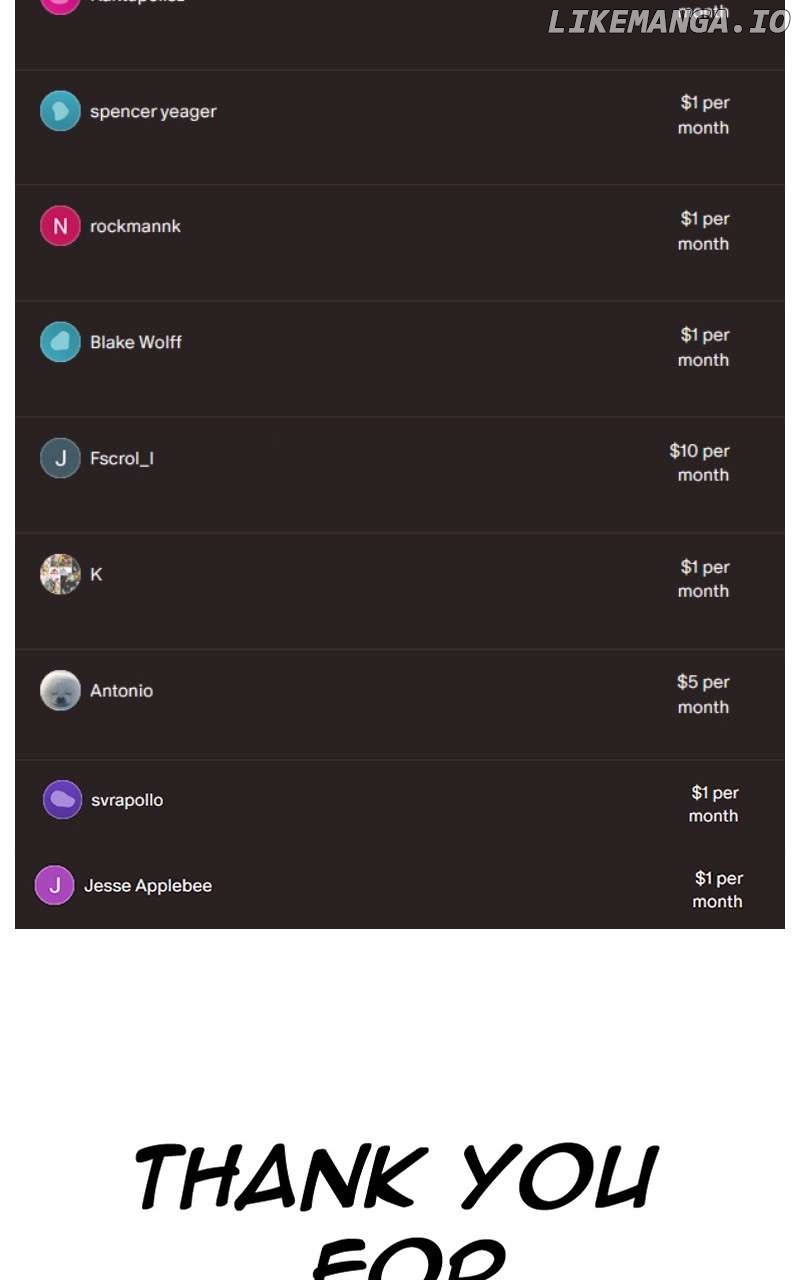Image resolution: width=800 pixels, height=1280 pixels.
Task: Click the THANK YOU heading text
Action: [x=396, y=1178]
